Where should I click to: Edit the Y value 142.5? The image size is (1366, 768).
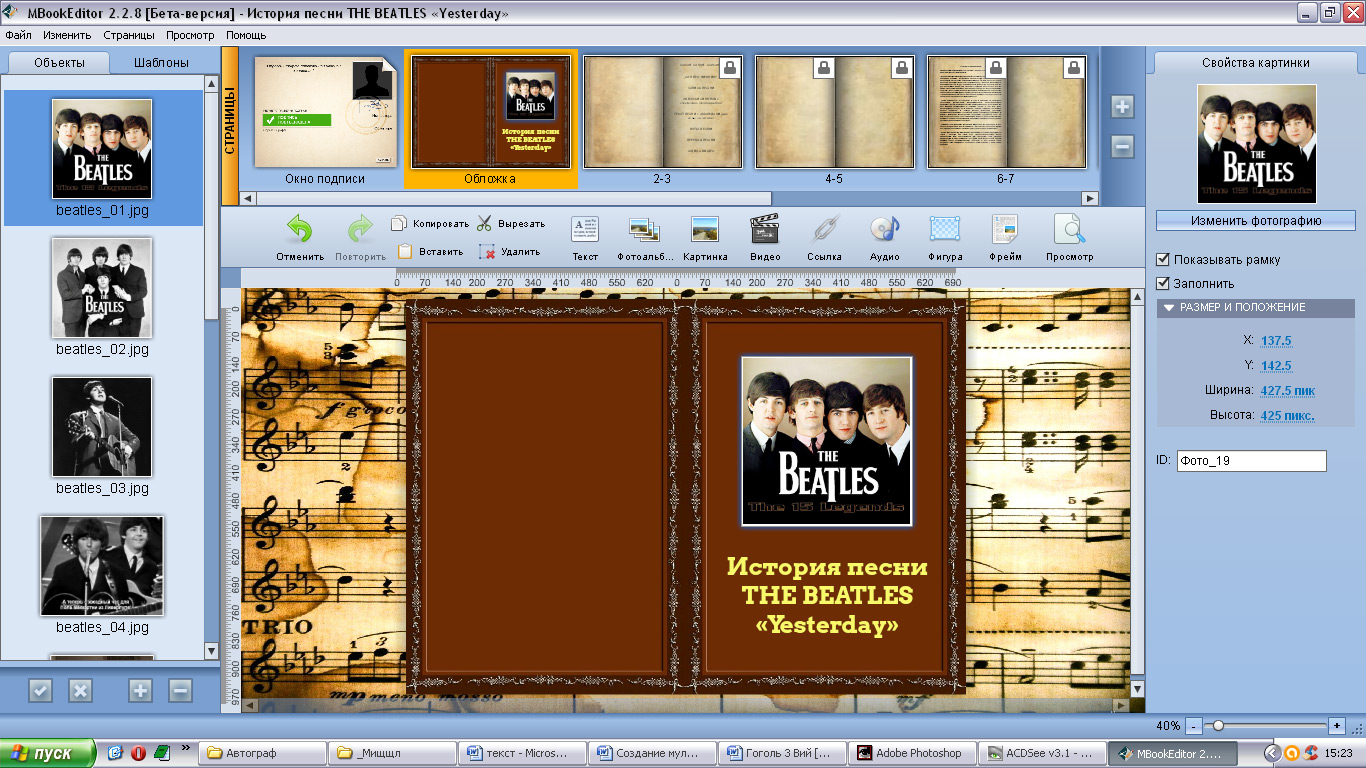(1276, 366)
